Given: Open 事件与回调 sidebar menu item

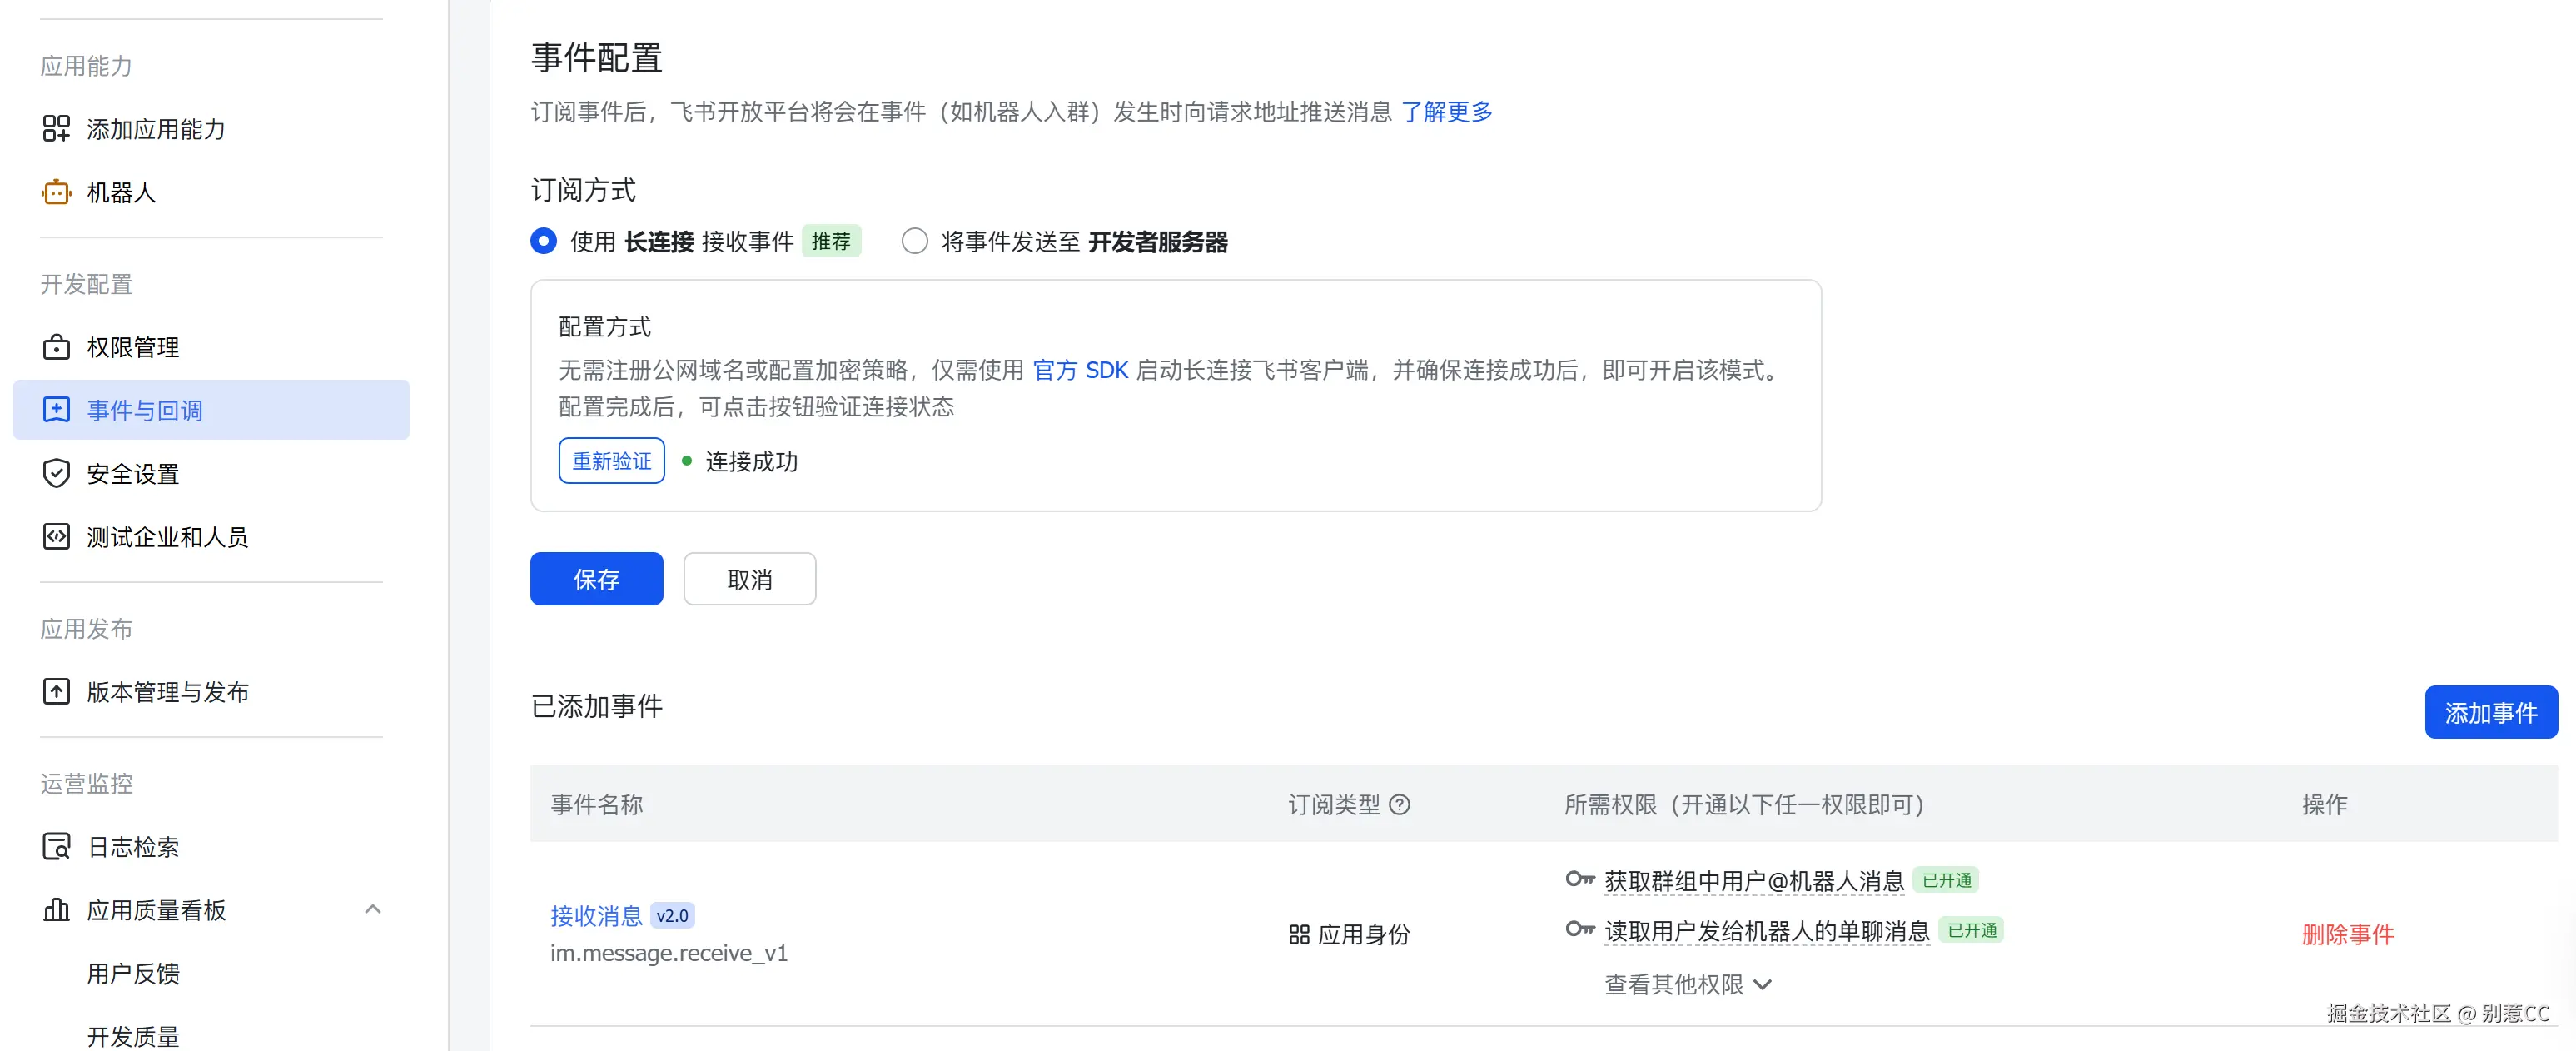Looking at the screenshot, I should (x=145, y=410).
